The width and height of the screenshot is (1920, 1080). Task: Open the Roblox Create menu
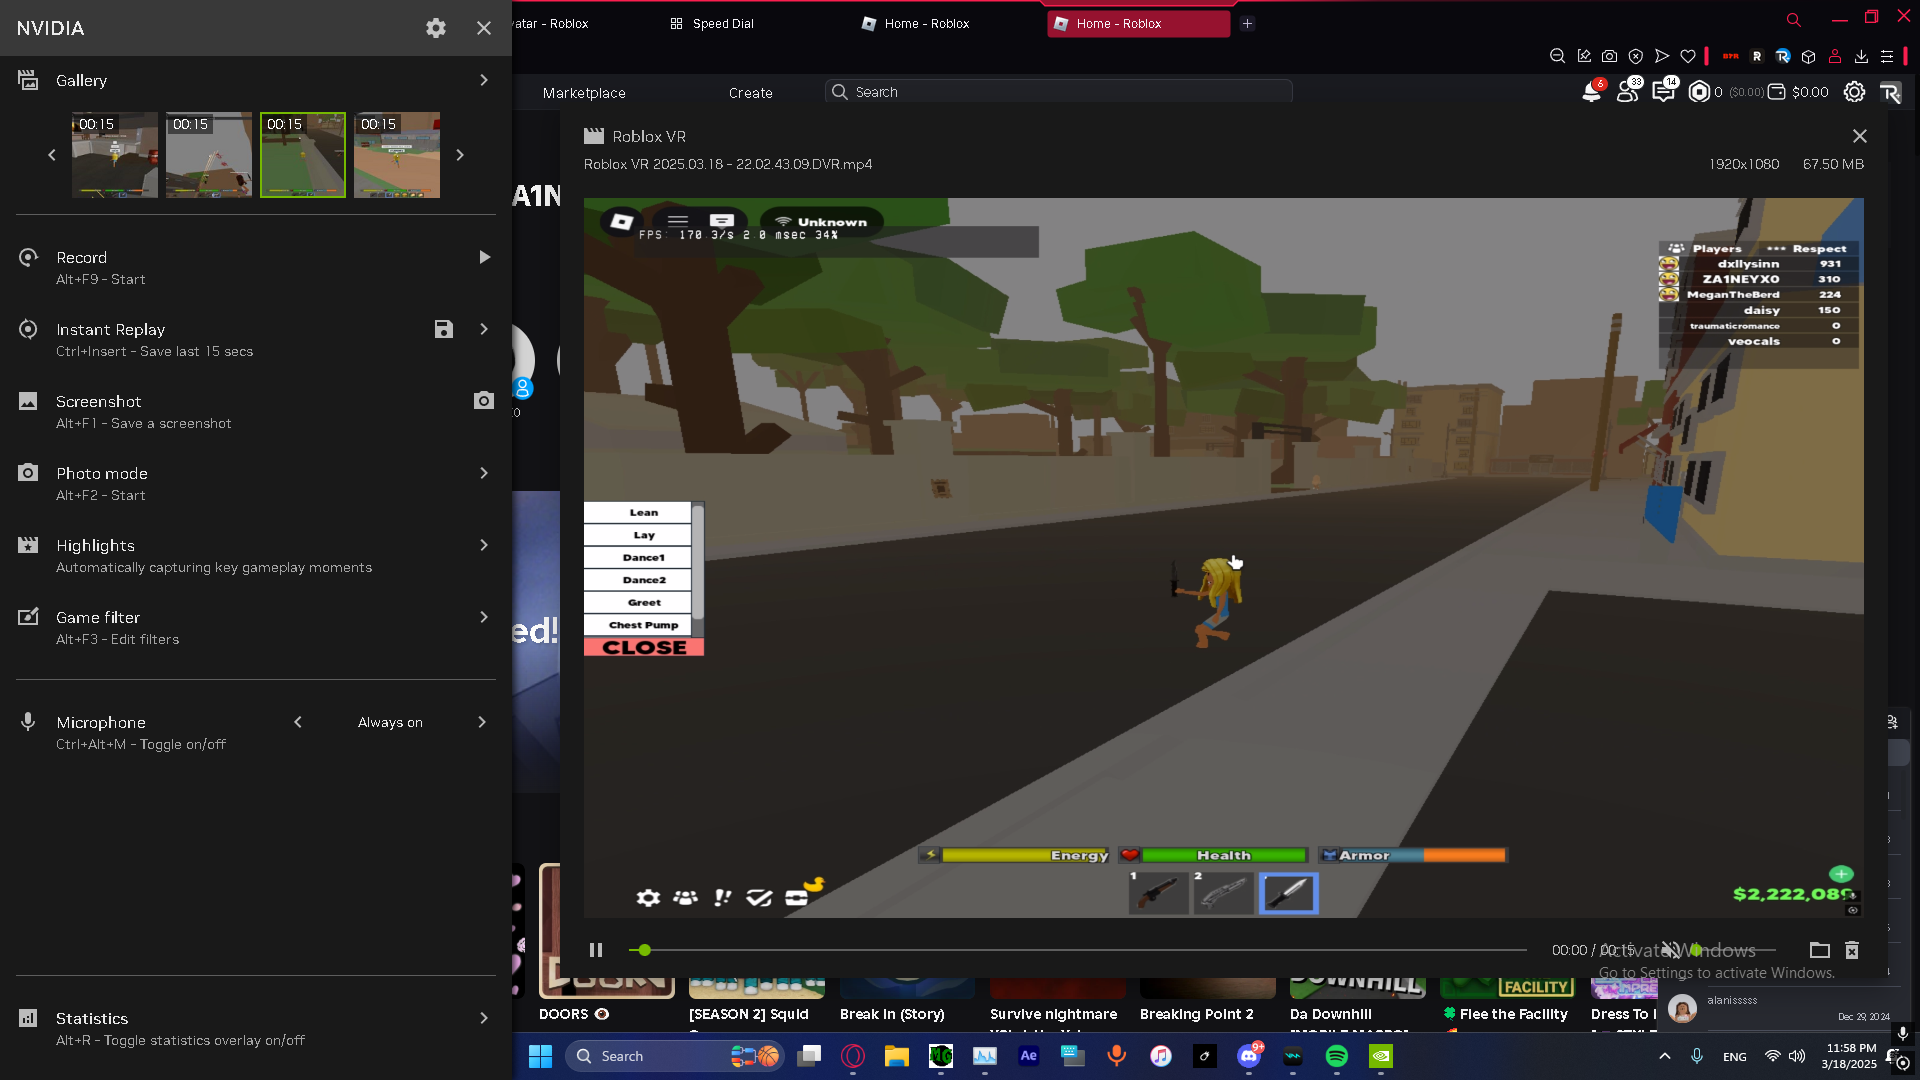coord(751,93)
